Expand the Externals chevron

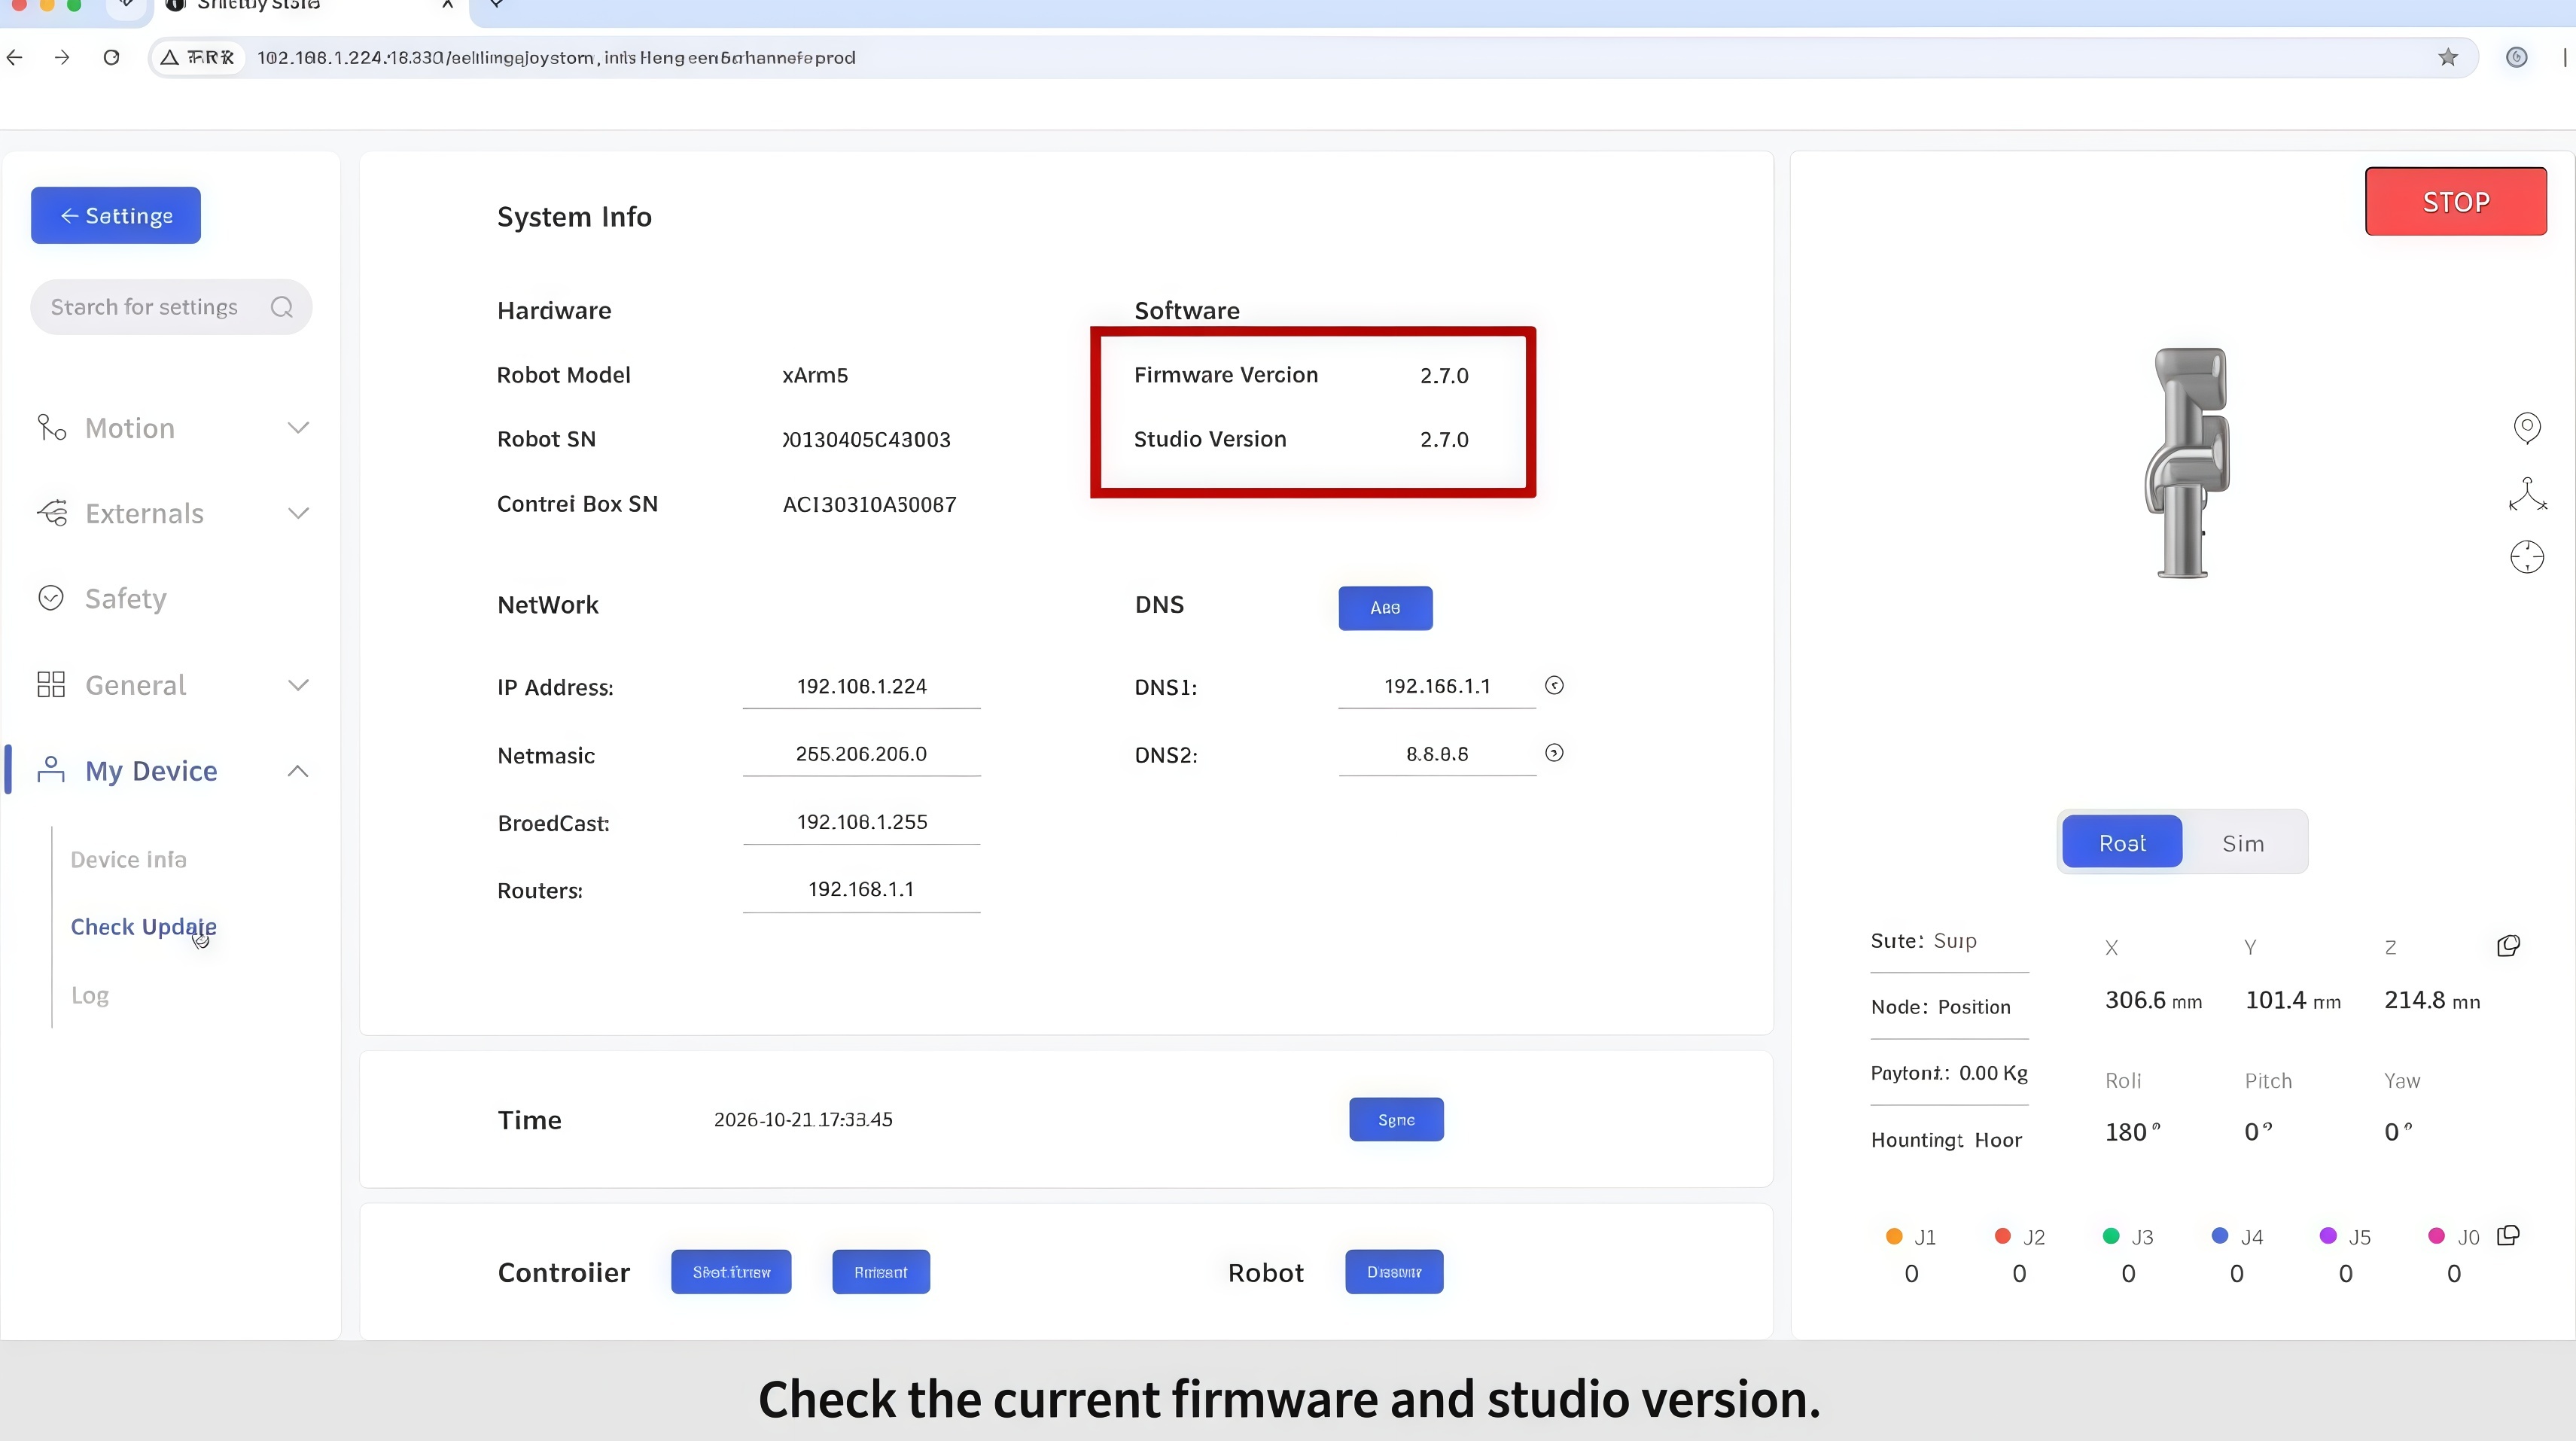298,514
